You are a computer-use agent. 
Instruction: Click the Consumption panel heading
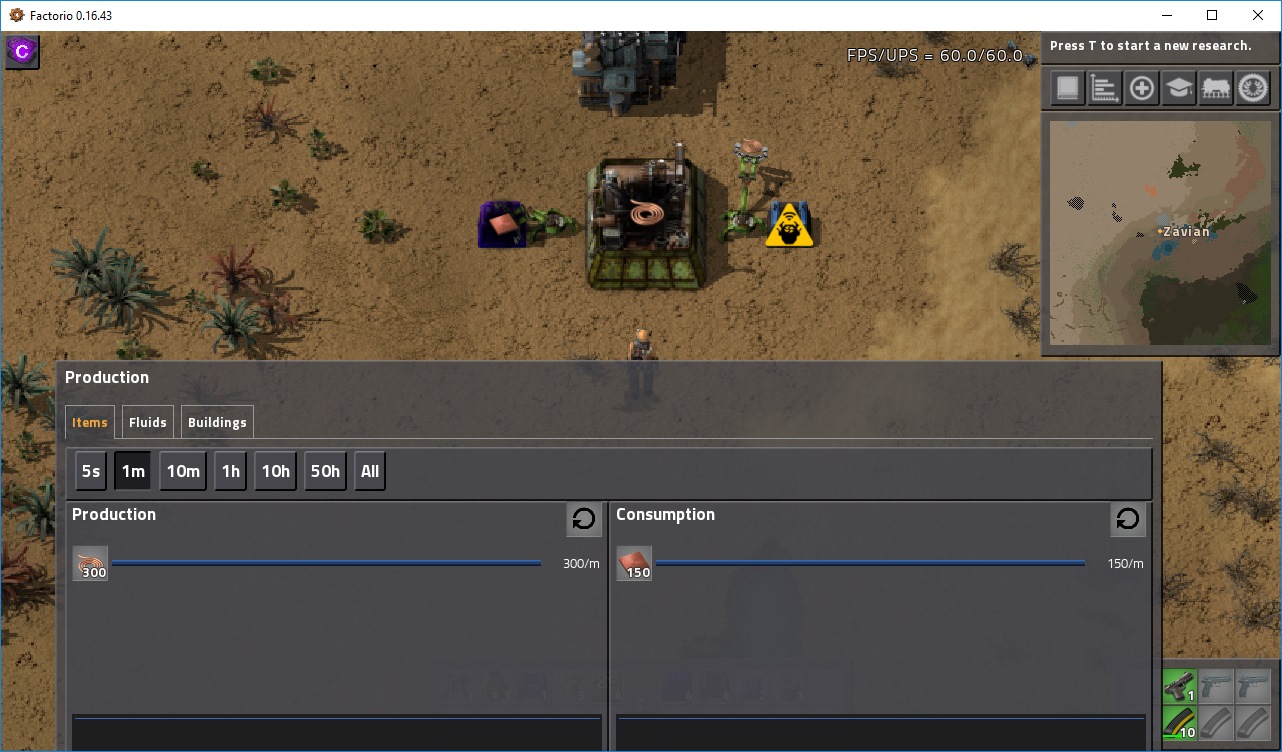[x=665, y=514]
